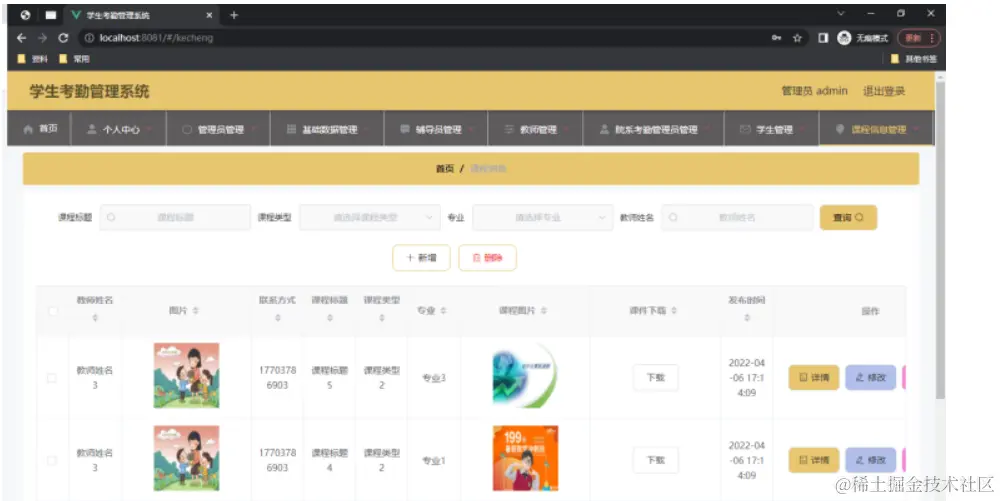Expand the 个人中心 nav menu

pos(119,129)
